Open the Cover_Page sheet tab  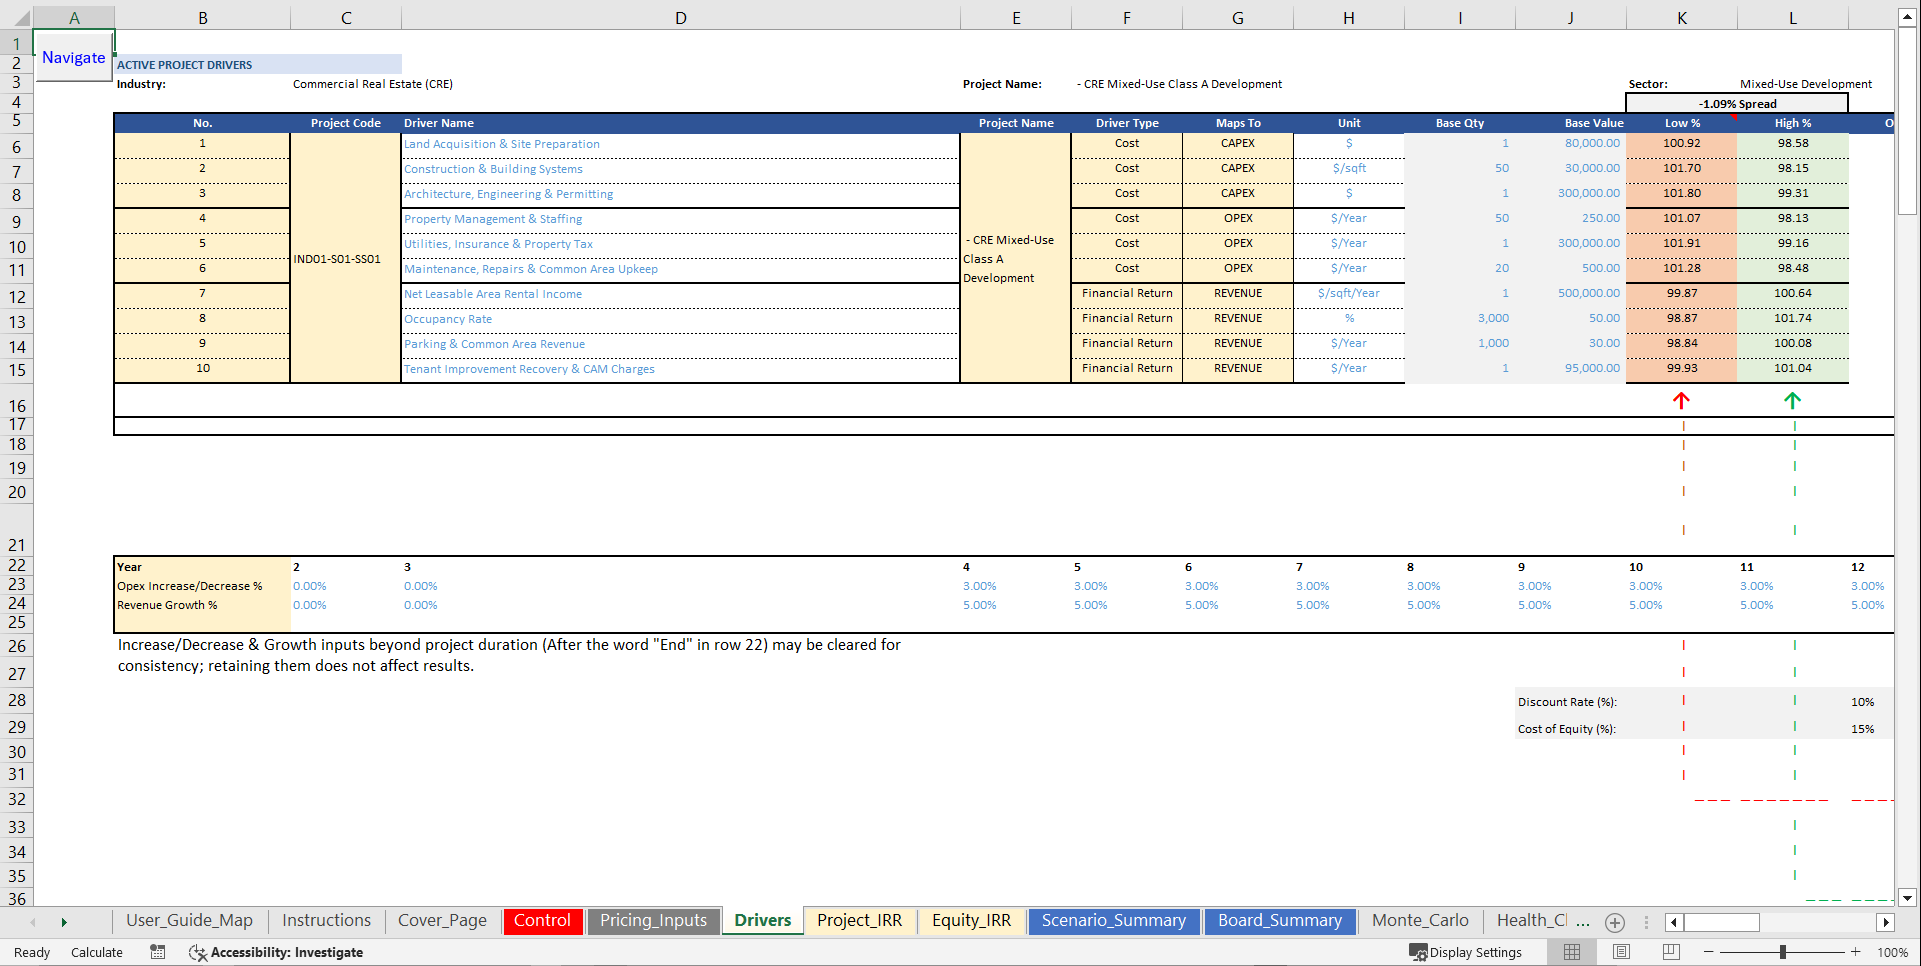coord(442,921)
